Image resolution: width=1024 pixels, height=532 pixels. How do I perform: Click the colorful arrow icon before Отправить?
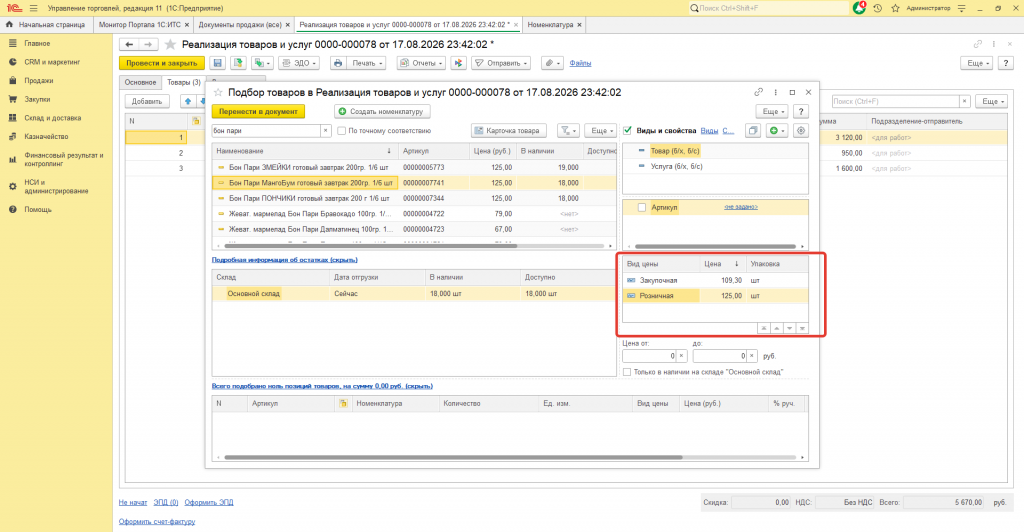[x=458, y=63]
